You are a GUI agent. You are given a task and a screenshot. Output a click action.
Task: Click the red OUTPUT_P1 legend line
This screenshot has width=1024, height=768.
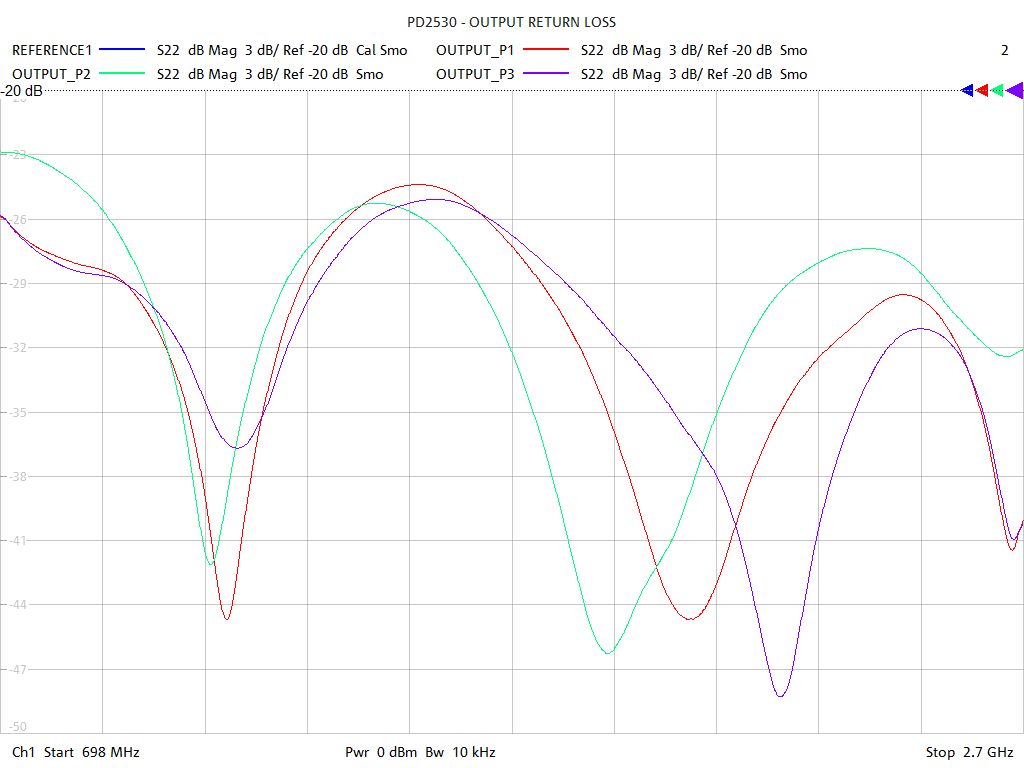click(x=546, y=50)
